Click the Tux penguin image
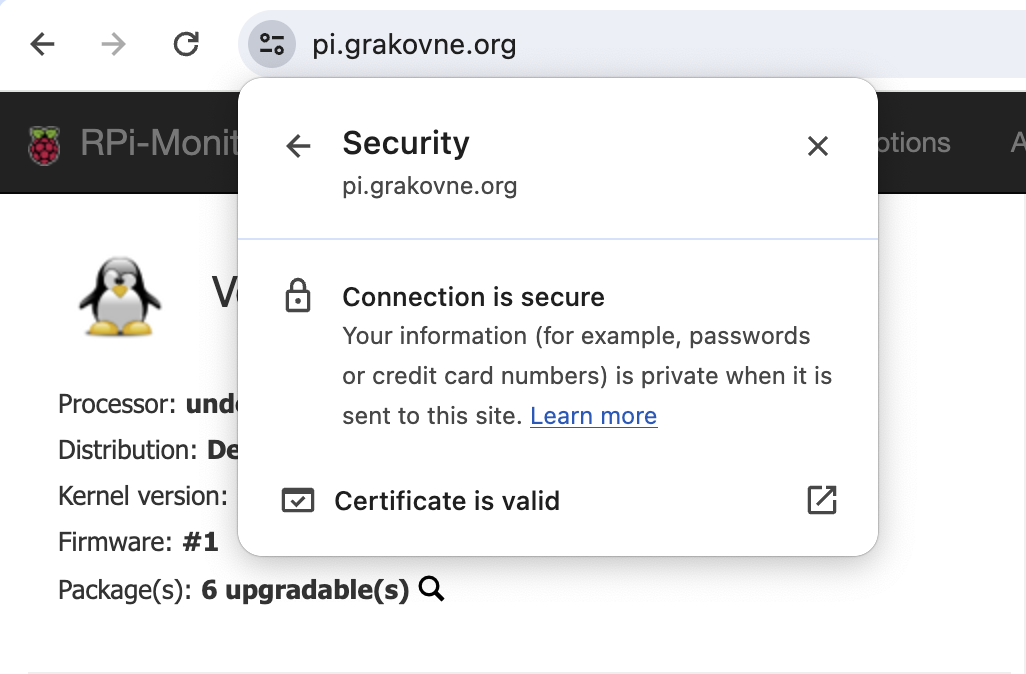This screenshot has height=674, width=1026. coord(119,296)
